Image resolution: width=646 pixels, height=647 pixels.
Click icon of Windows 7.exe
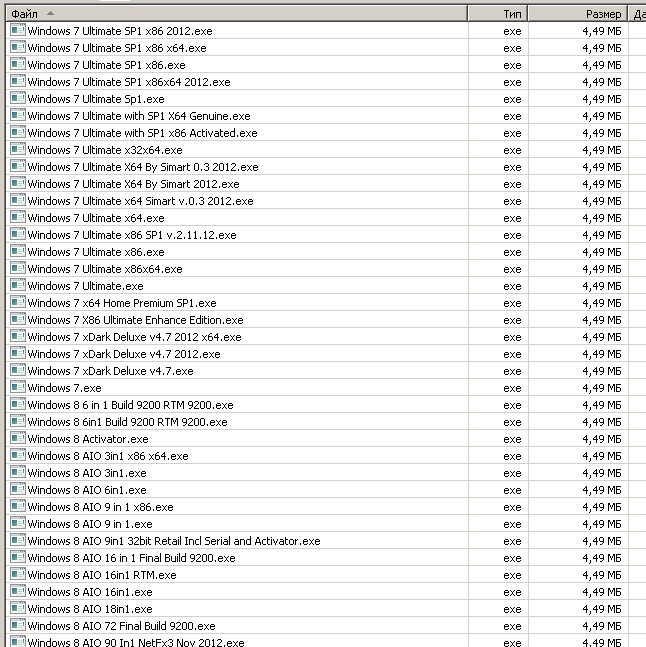(x=18, y=387)
